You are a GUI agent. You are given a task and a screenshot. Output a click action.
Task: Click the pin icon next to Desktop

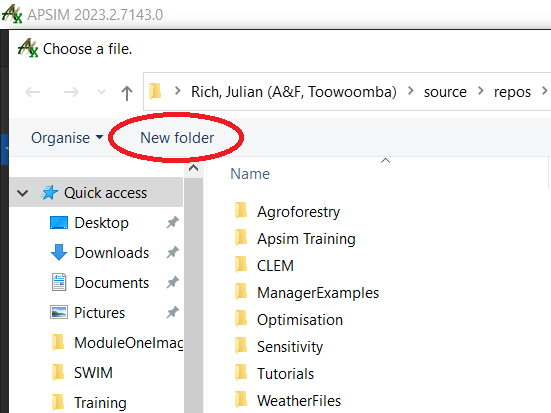[173, 222]
